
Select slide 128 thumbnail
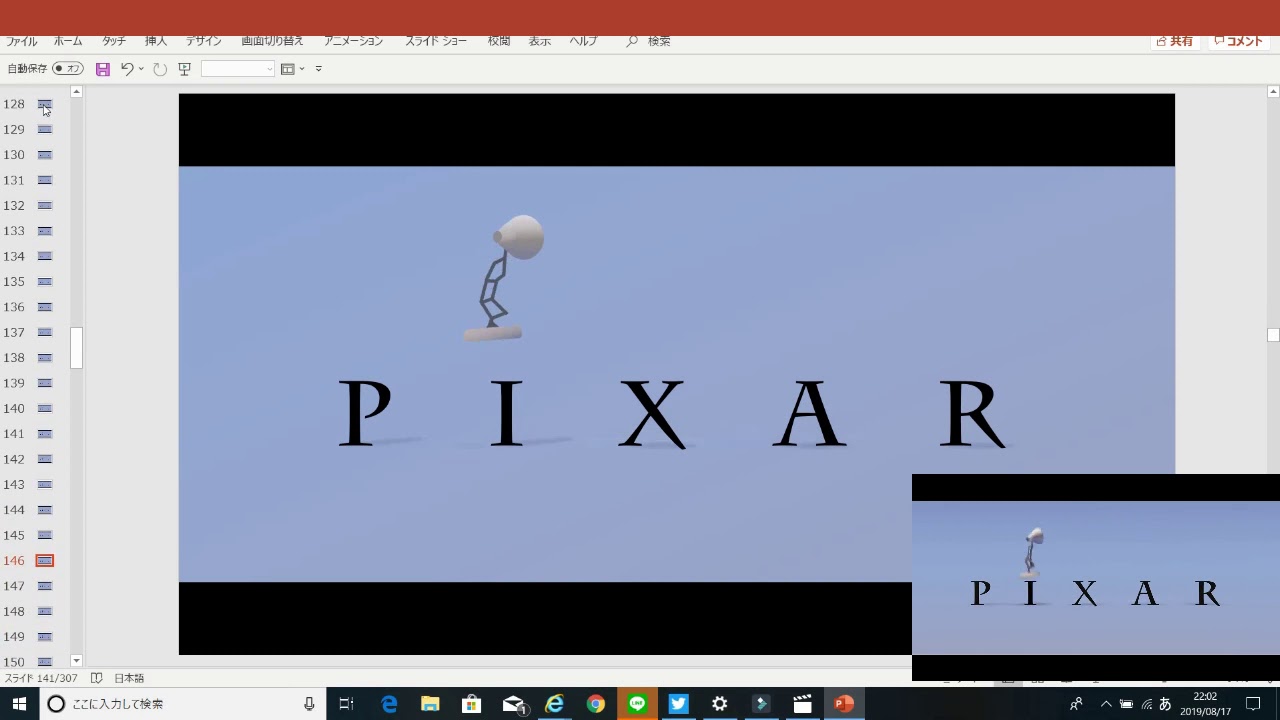[45, 104]
